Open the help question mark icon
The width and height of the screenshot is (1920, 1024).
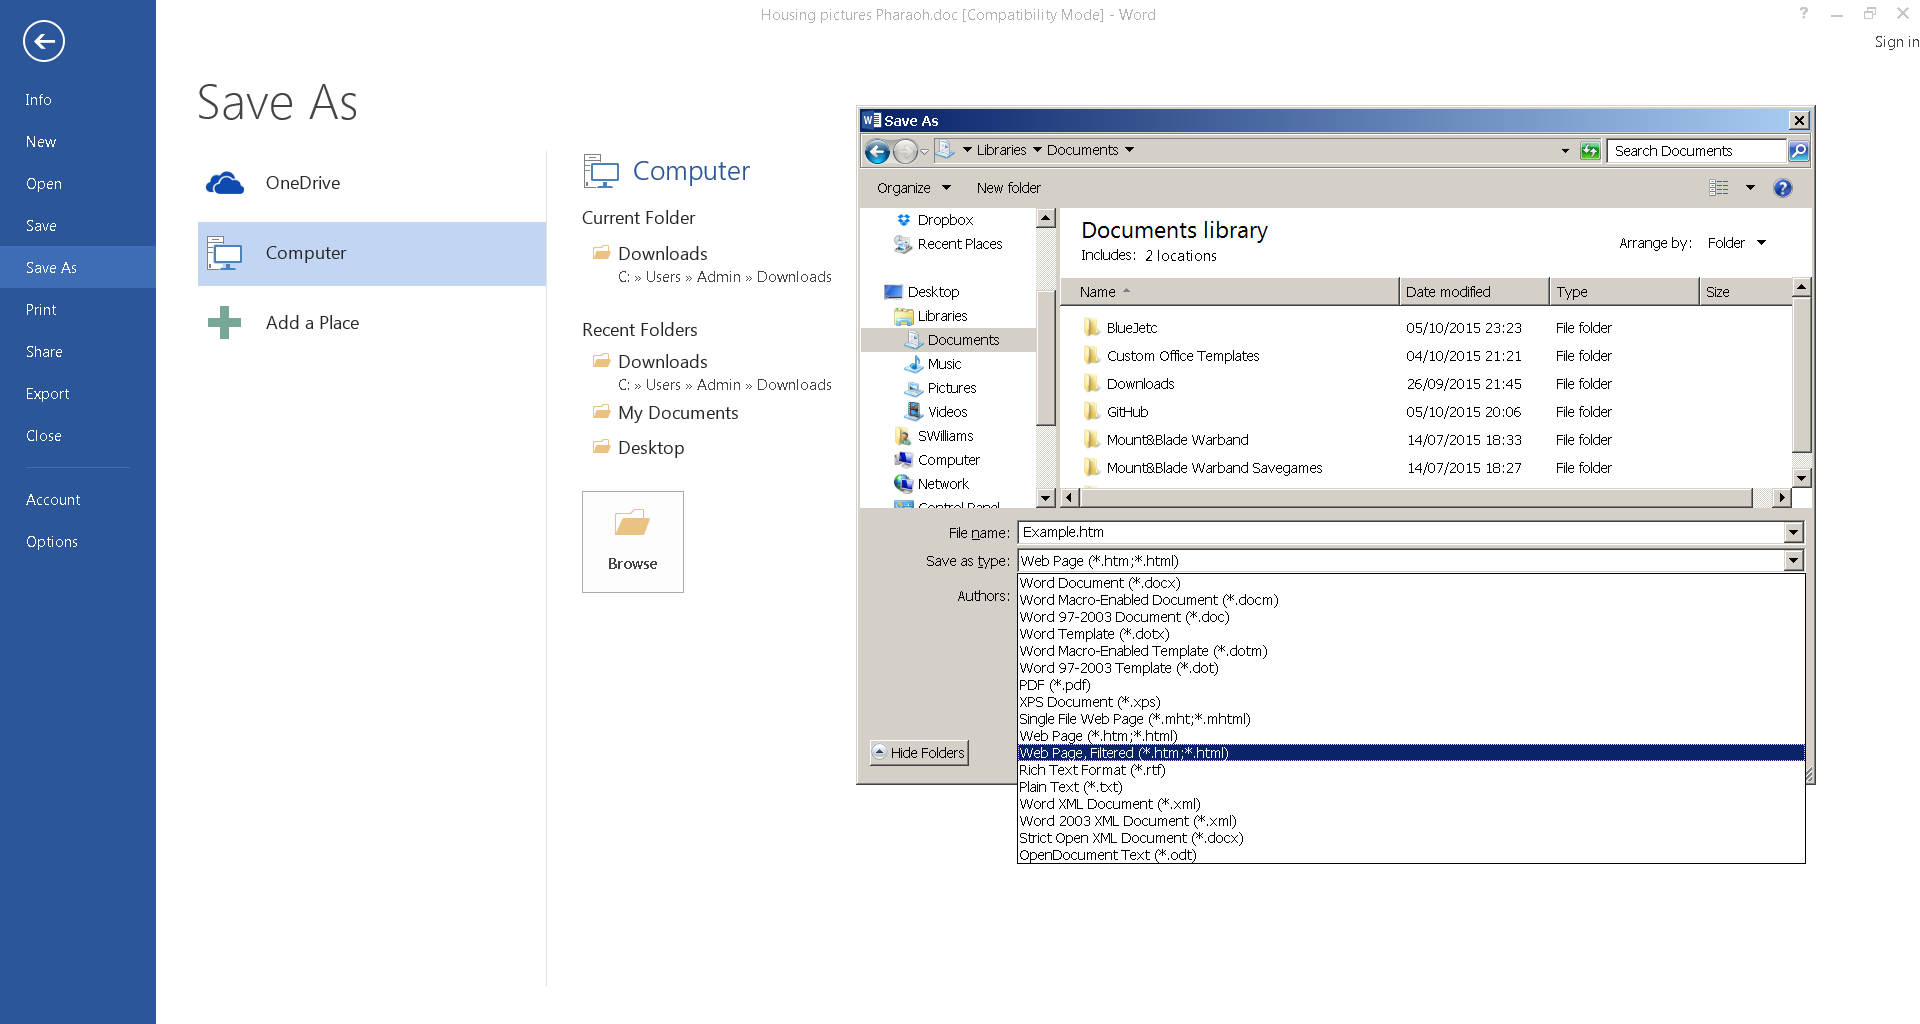click(x=1782, y=188)
